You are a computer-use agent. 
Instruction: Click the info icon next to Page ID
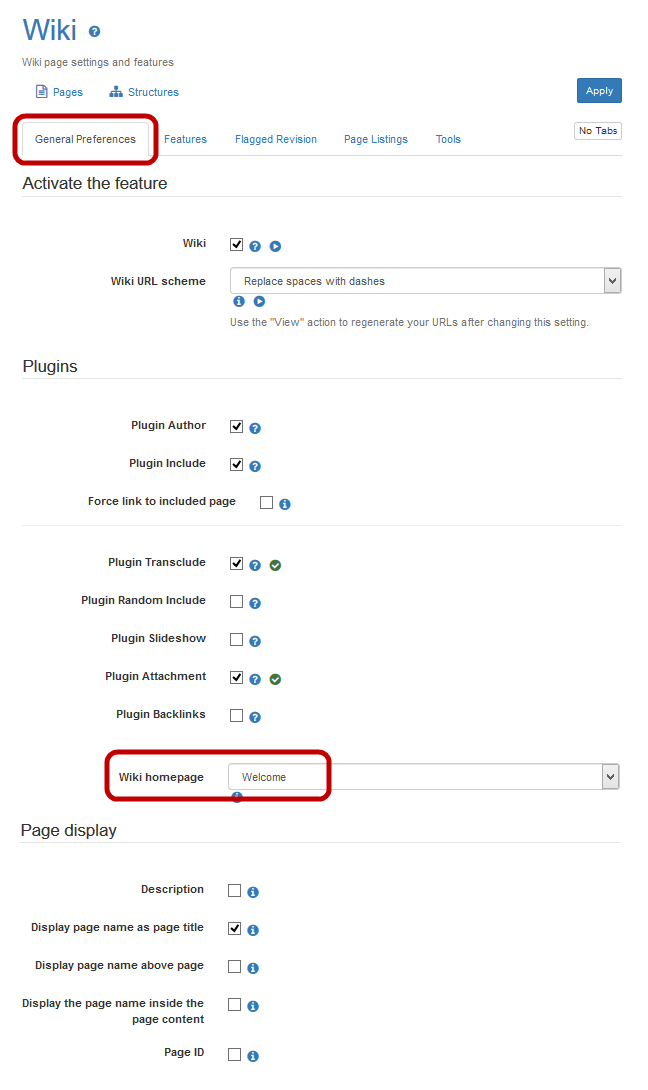pos(253,1056)
